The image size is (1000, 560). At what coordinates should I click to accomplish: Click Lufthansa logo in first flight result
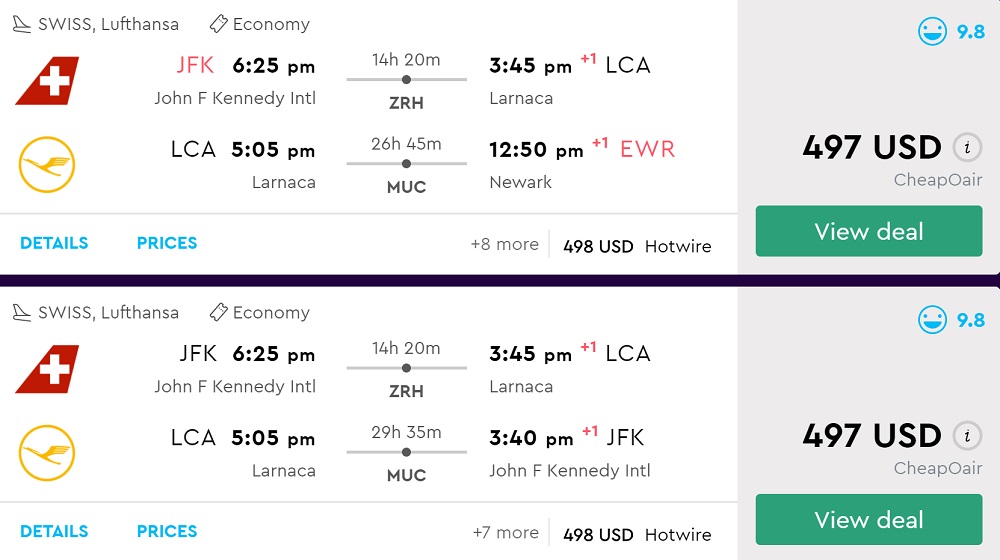[x=47, y=165]
